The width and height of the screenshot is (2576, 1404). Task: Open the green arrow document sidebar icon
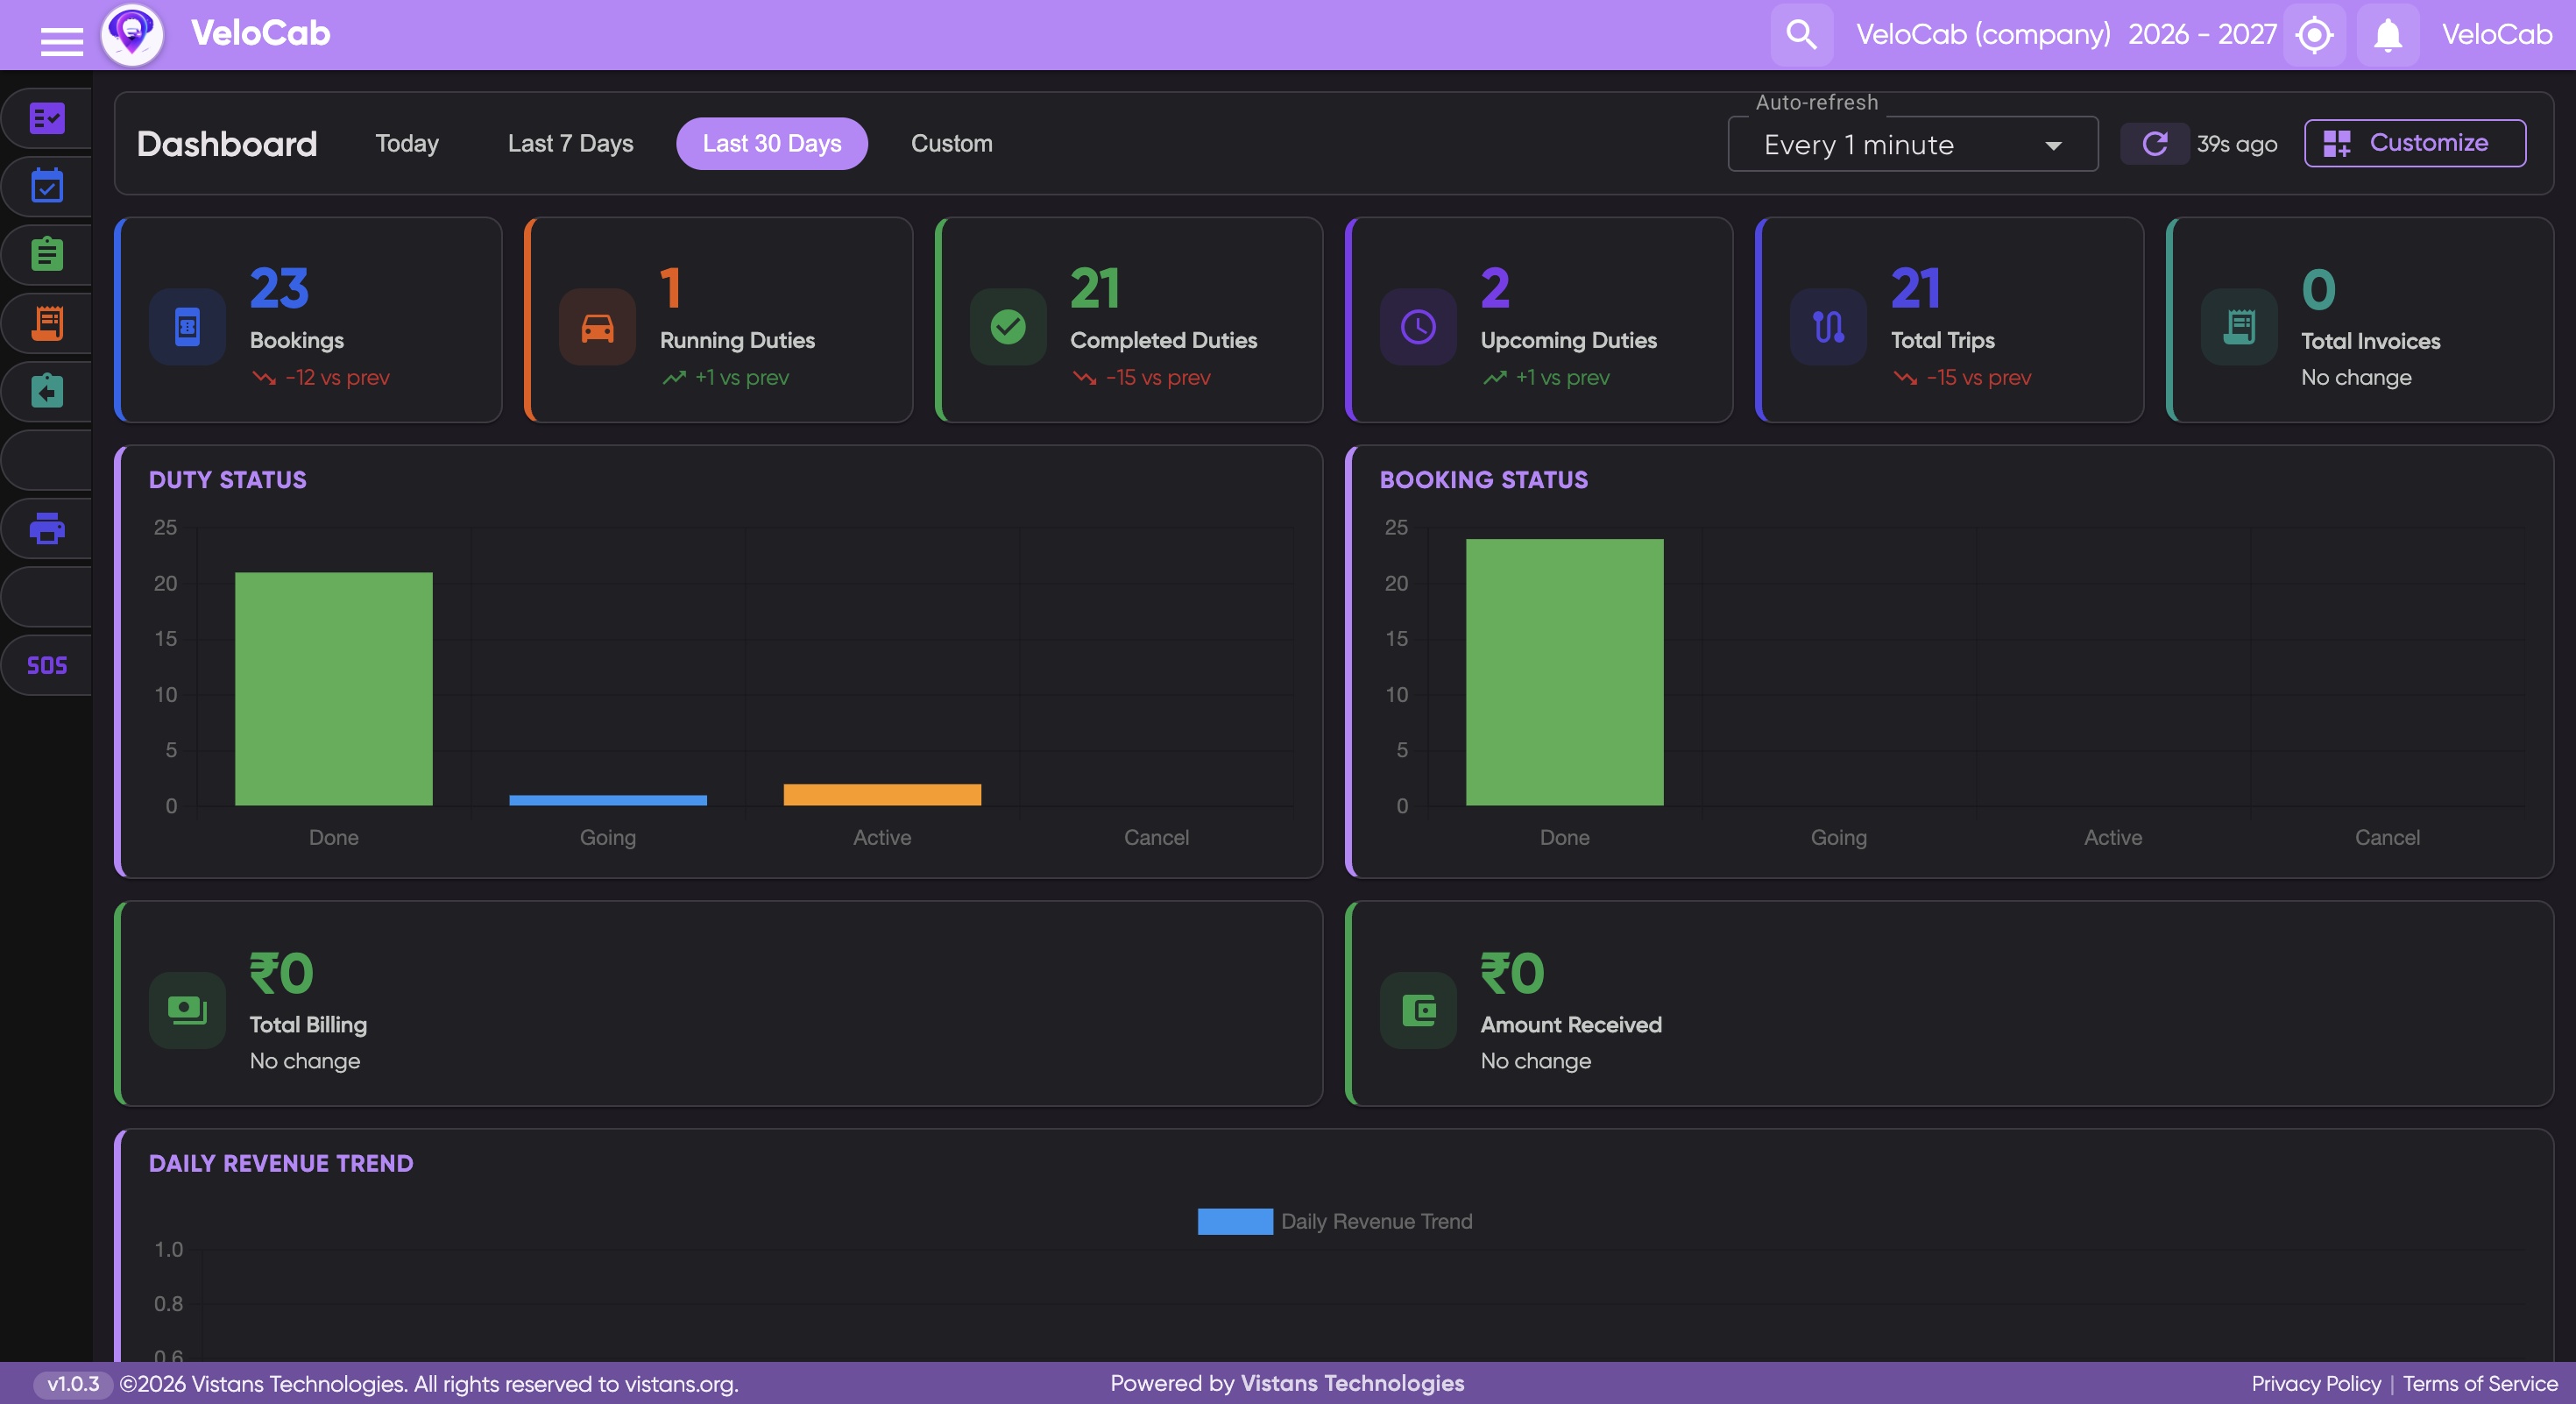click(x=47, y=390)
